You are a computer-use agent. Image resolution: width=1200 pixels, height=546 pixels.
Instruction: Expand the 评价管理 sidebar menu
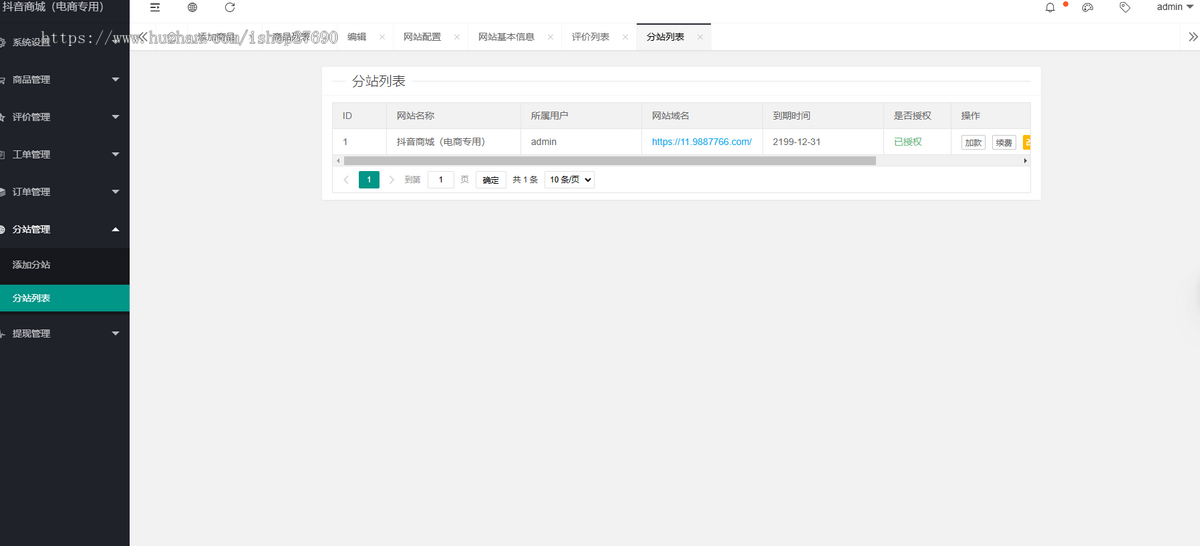click(x=65, y=117)
